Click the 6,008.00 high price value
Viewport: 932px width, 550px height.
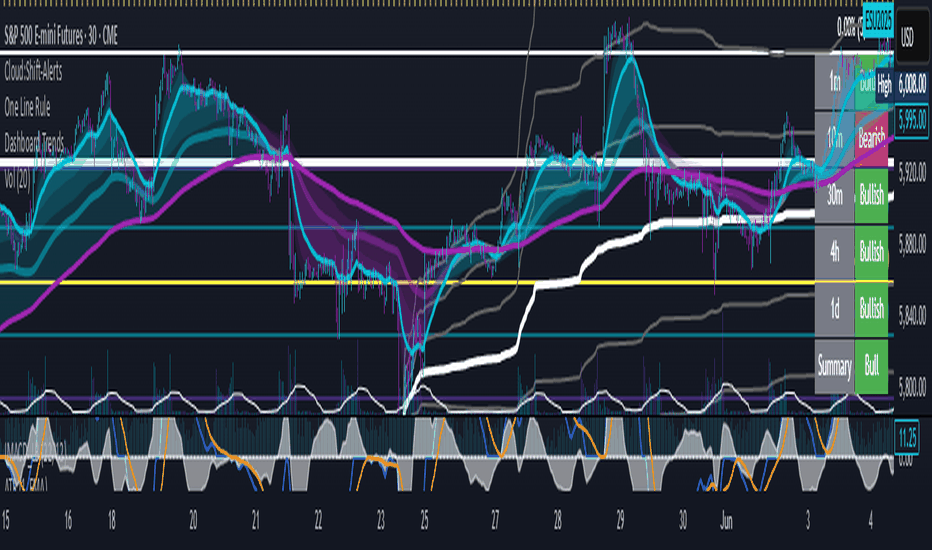[912, 84]
